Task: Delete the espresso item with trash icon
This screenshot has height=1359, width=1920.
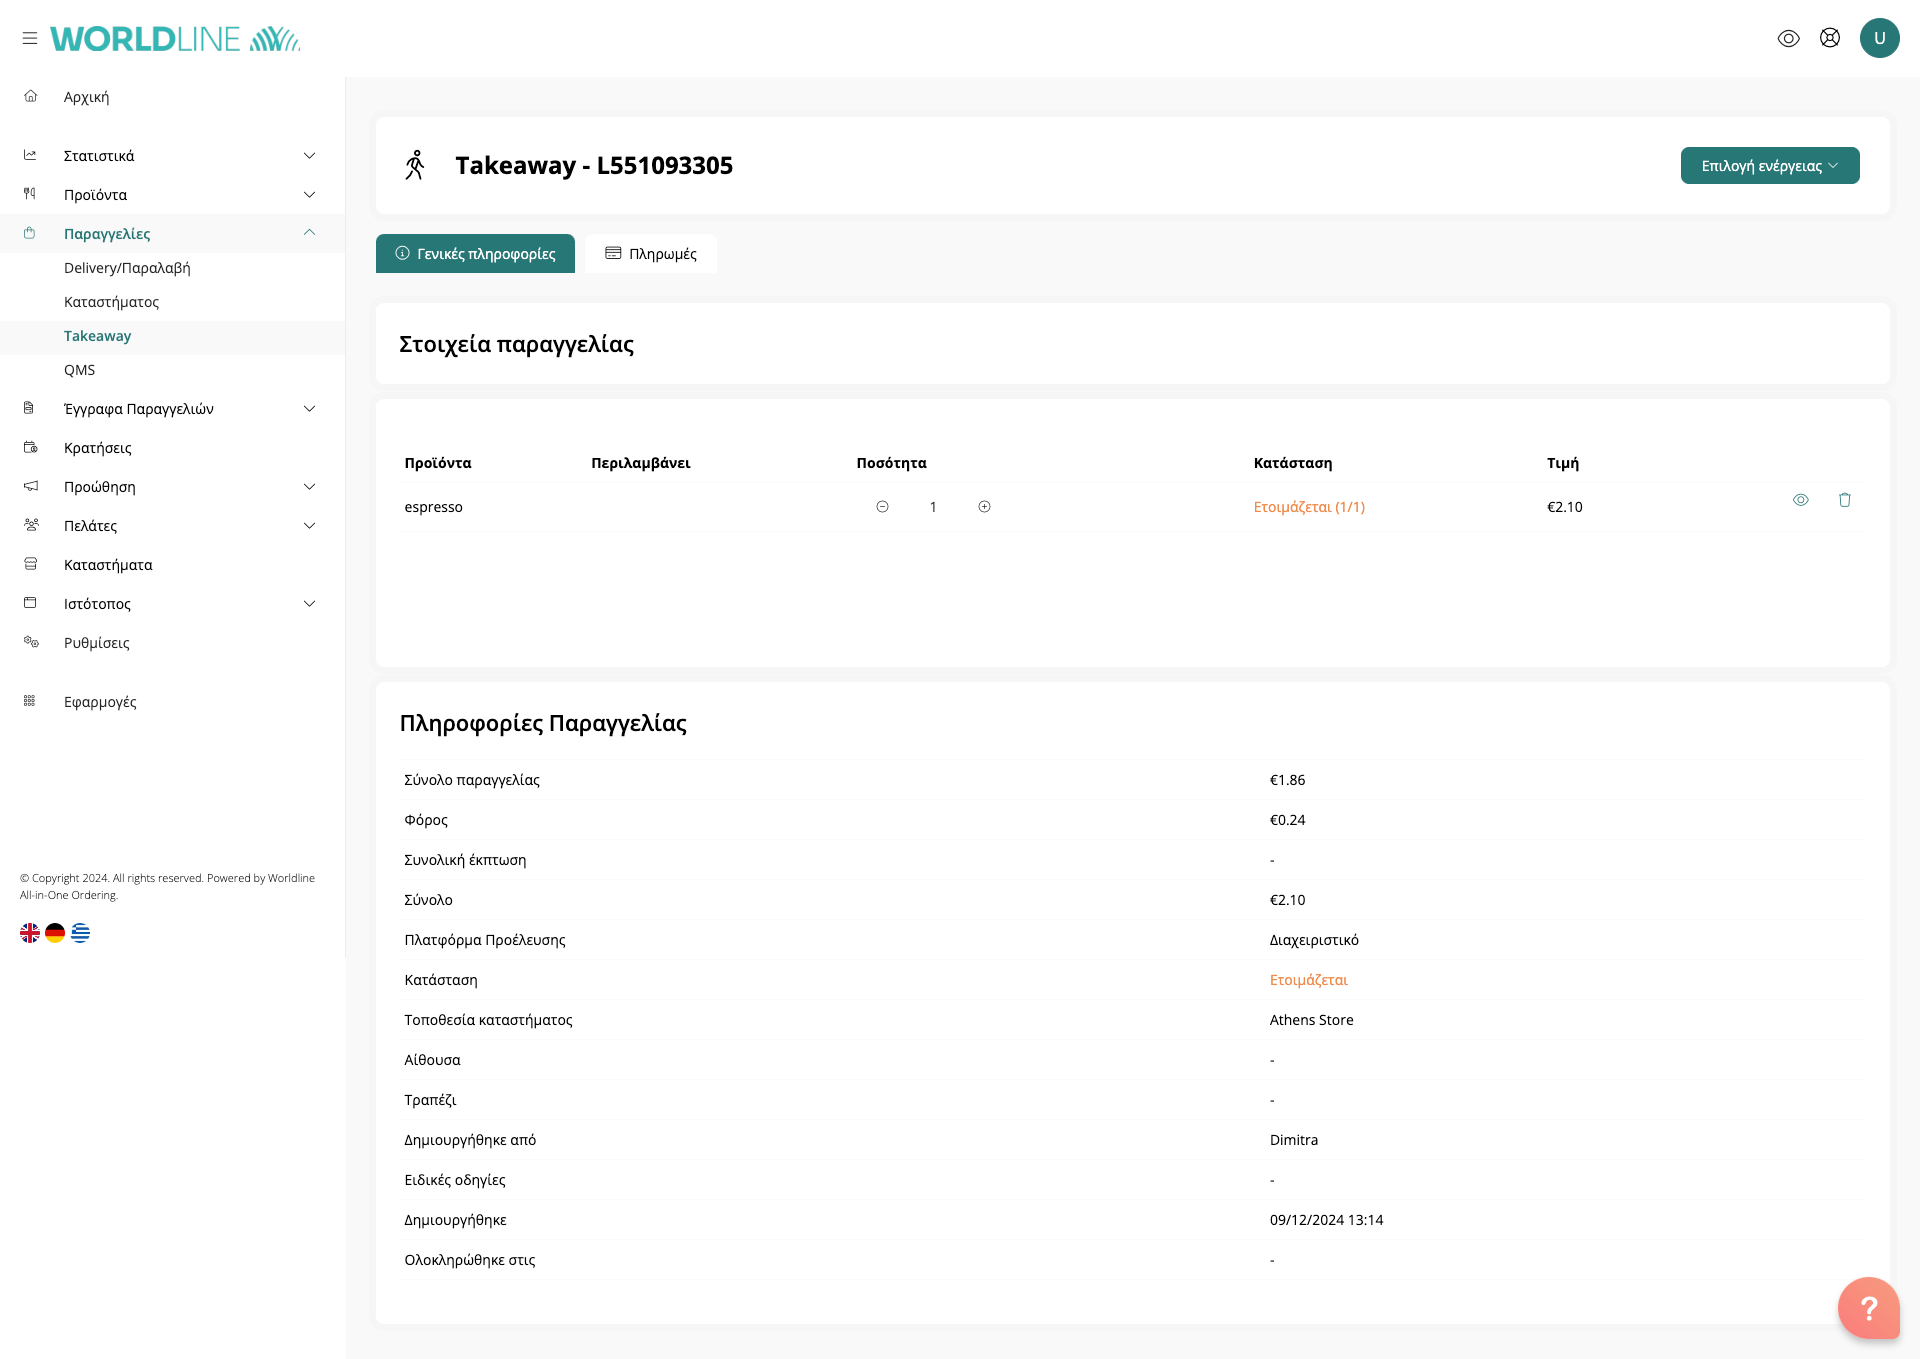Action: (x=1845, y=500)
